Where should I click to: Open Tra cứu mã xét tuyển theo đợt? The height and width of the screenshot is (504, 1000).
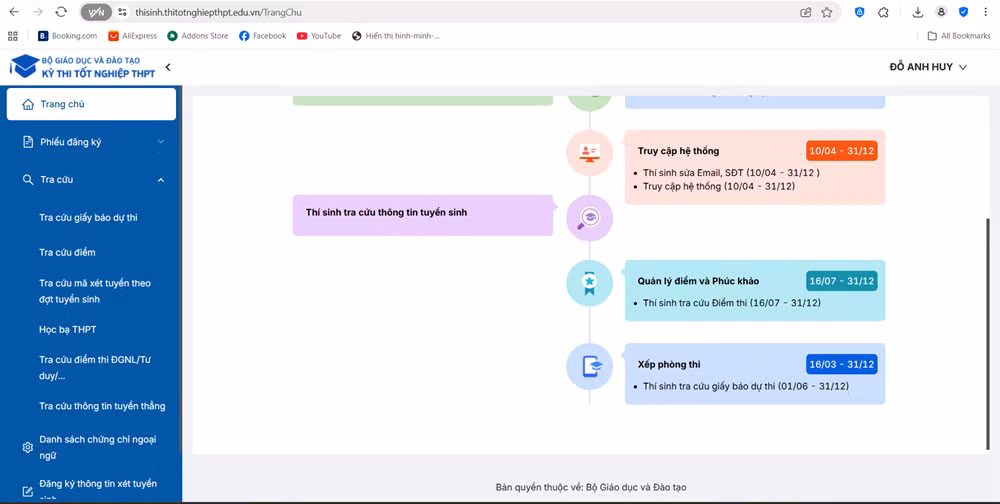coord(94,291)
